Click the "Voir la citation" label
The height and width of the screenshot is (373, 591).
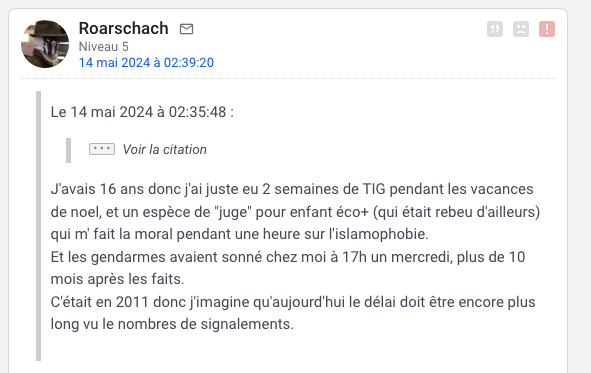165,150
